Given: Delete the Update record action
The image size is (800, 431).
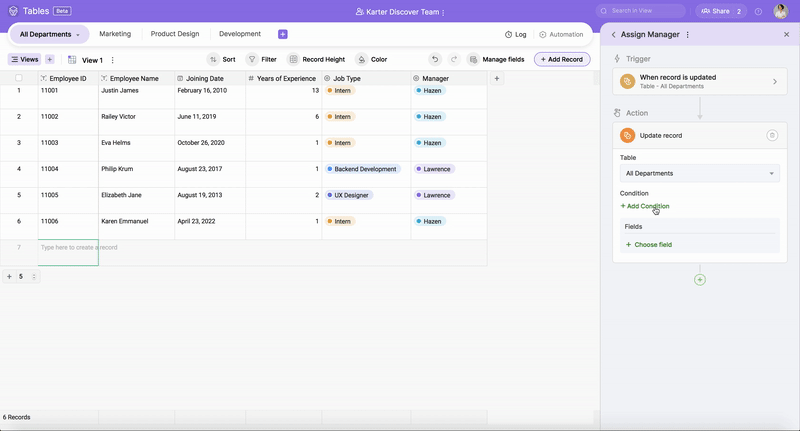Looking at the screenshot, I should (x=772, y=136).
